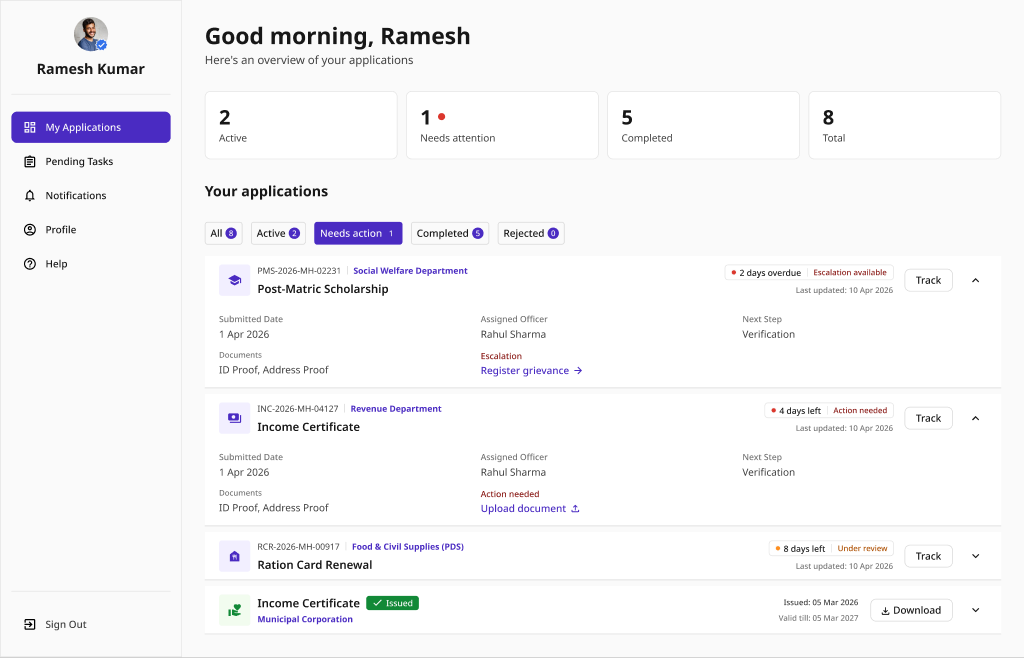
Task: Open the Help section
Action: (x=91, y=264)
